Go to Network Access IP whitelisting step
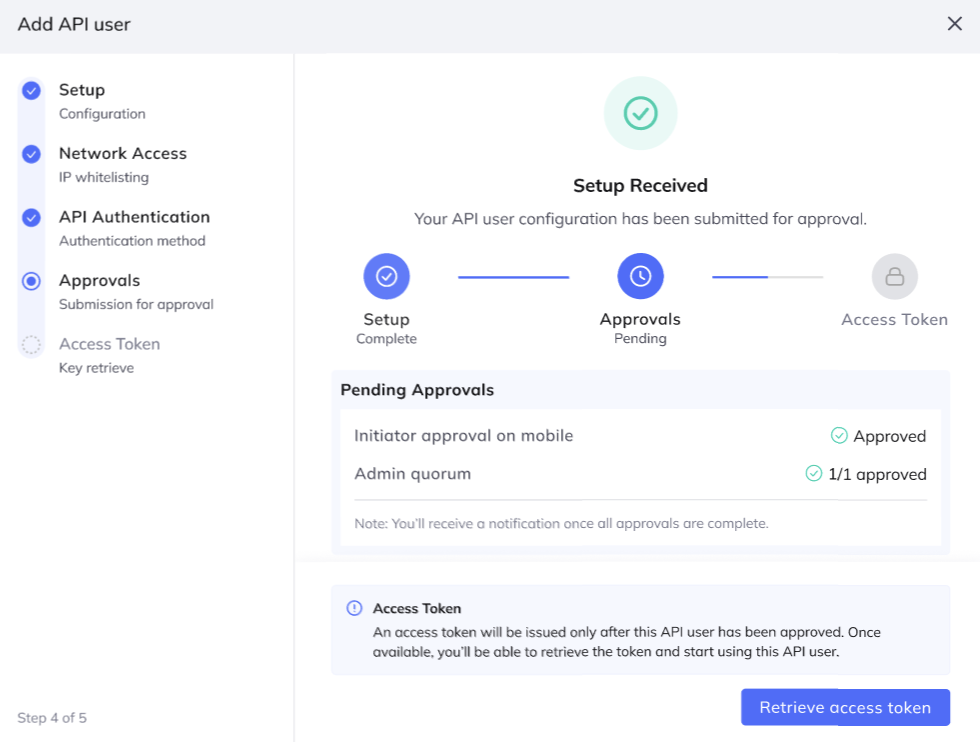This screenshot has height=742, width=980. [122, 165]
